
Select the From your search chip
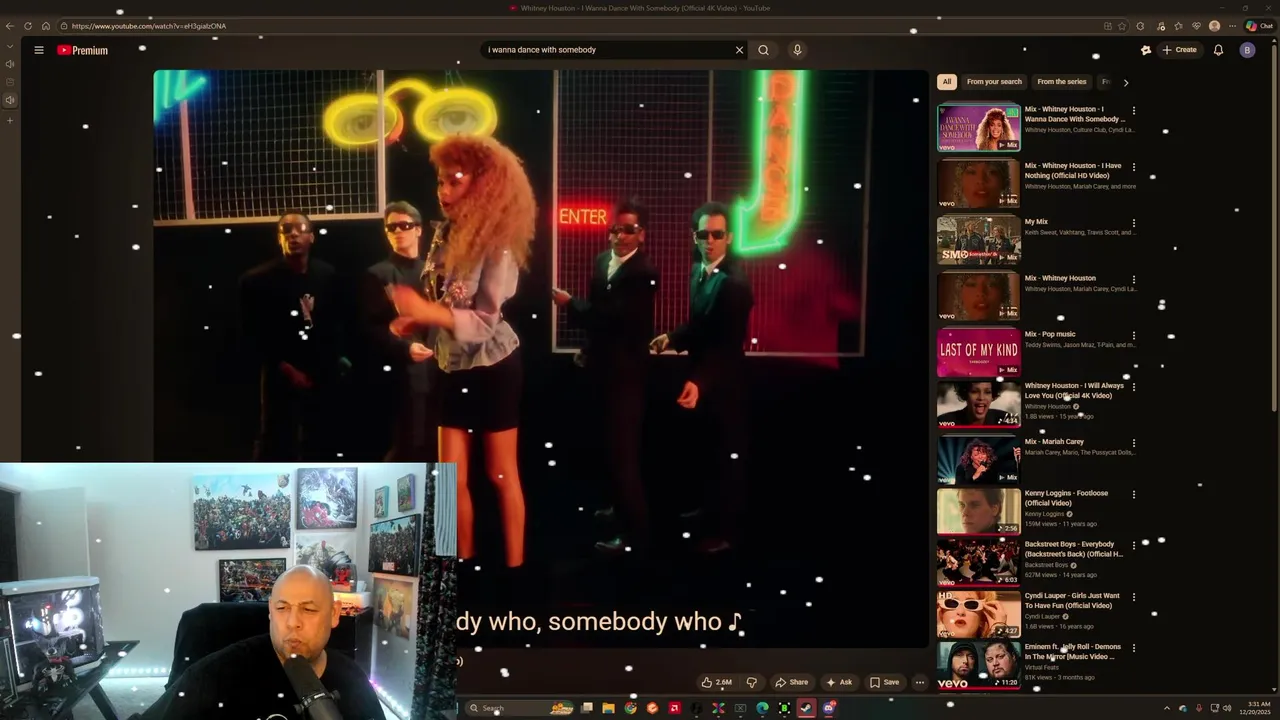994,82
